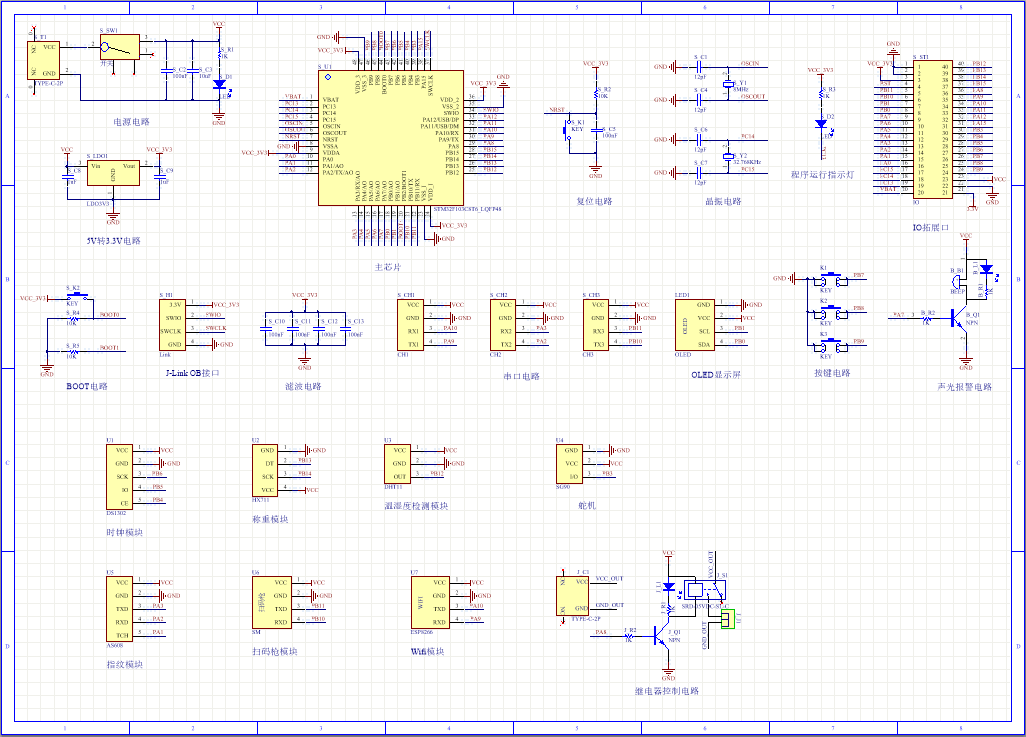The width and height of the screenshot is (1026, 737).
Task: Click the green-highlighted relay output connector
Action: [728, 620]
